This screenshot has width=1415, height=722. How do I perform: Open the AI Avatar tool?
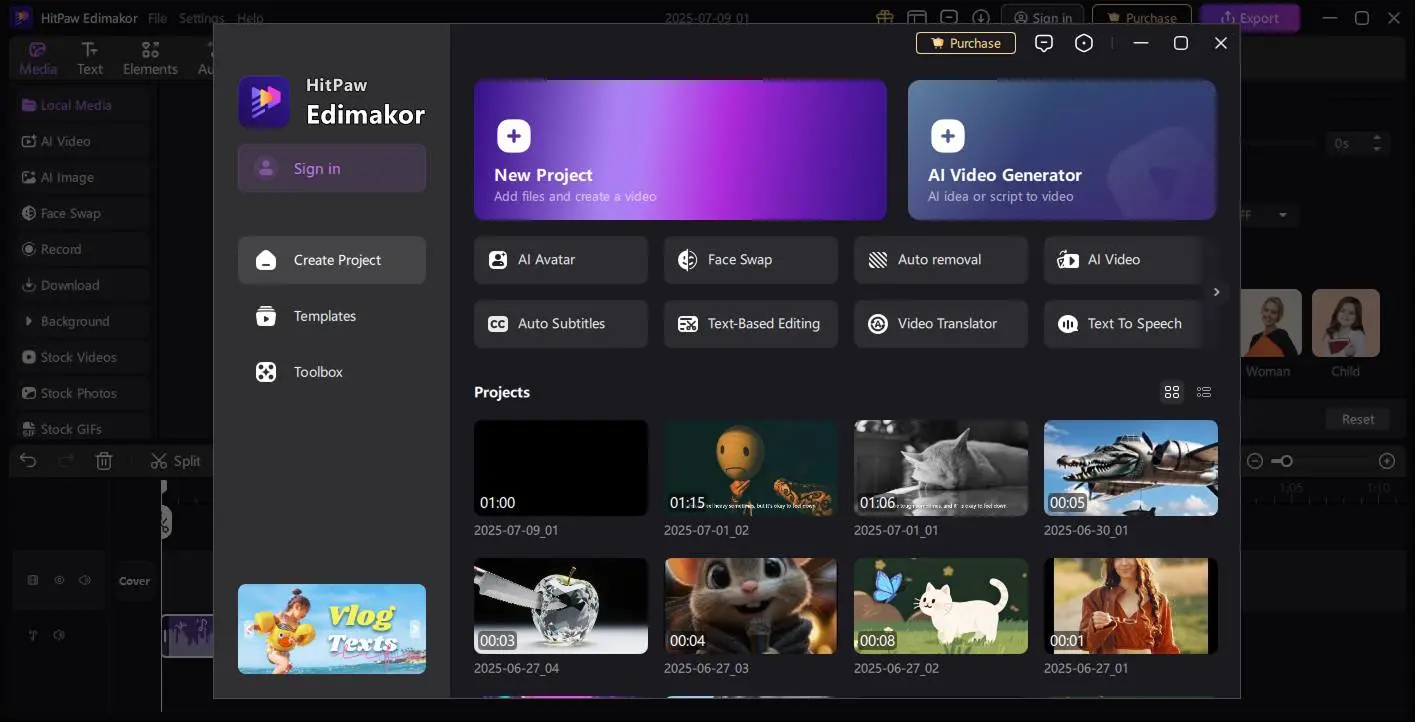coord(560,260)
